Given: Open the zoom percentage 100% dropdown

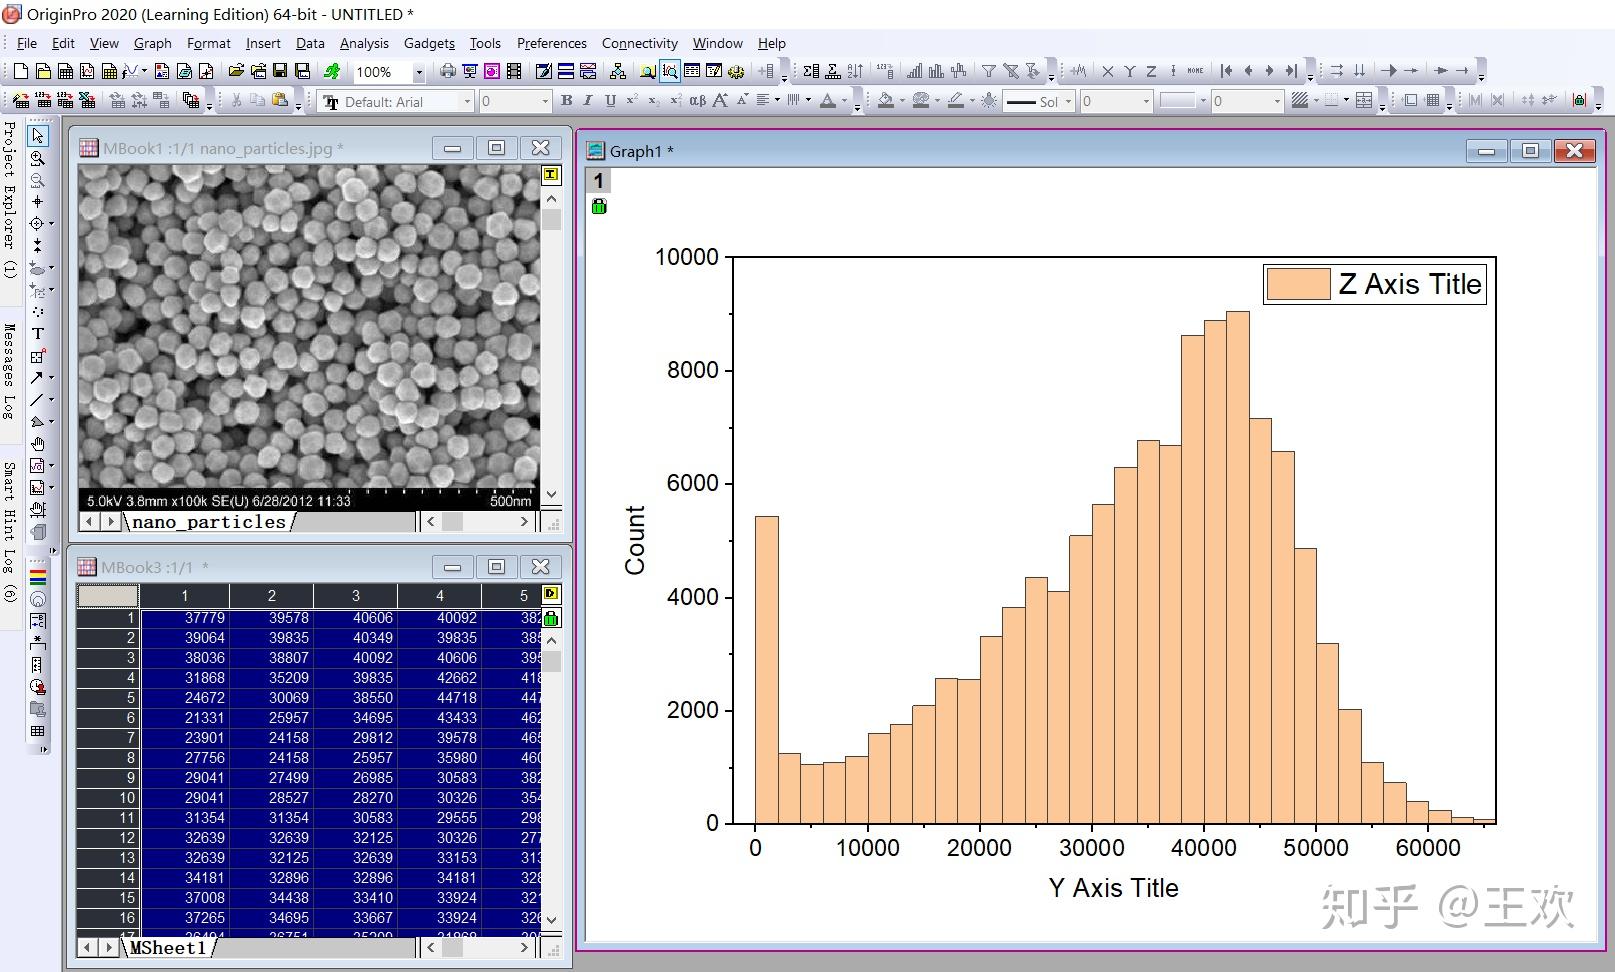Looking at the screenshot, I should point(419,72).
